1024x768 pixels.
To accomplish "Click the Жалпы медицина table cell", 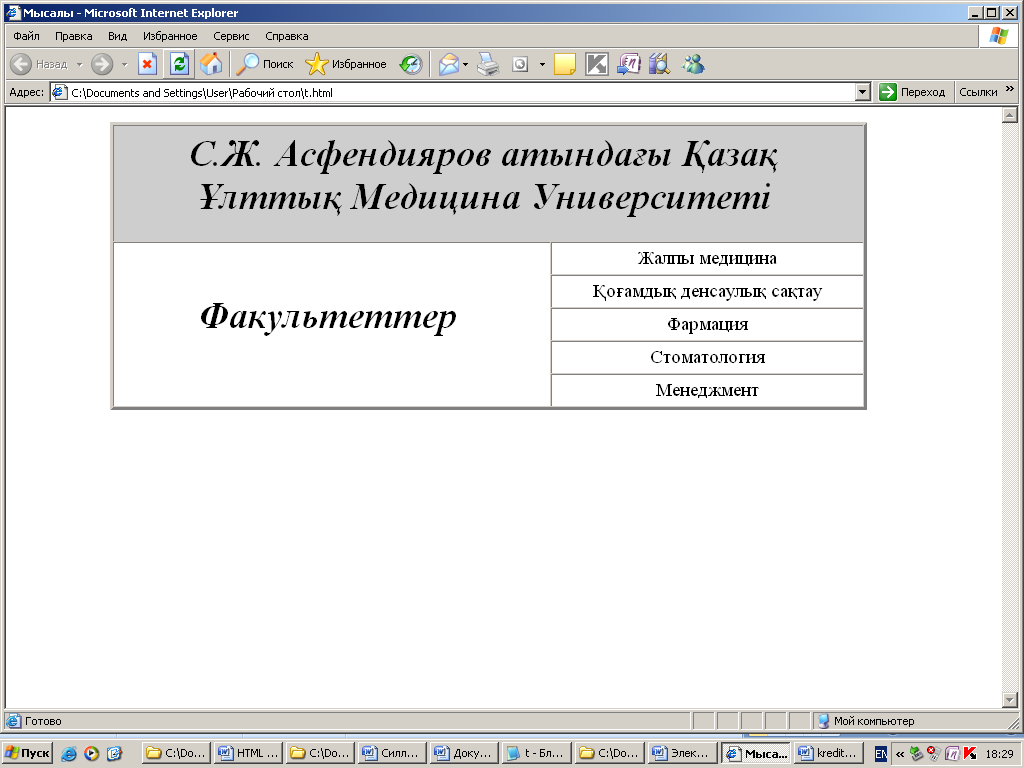I will tap(707, 259).
